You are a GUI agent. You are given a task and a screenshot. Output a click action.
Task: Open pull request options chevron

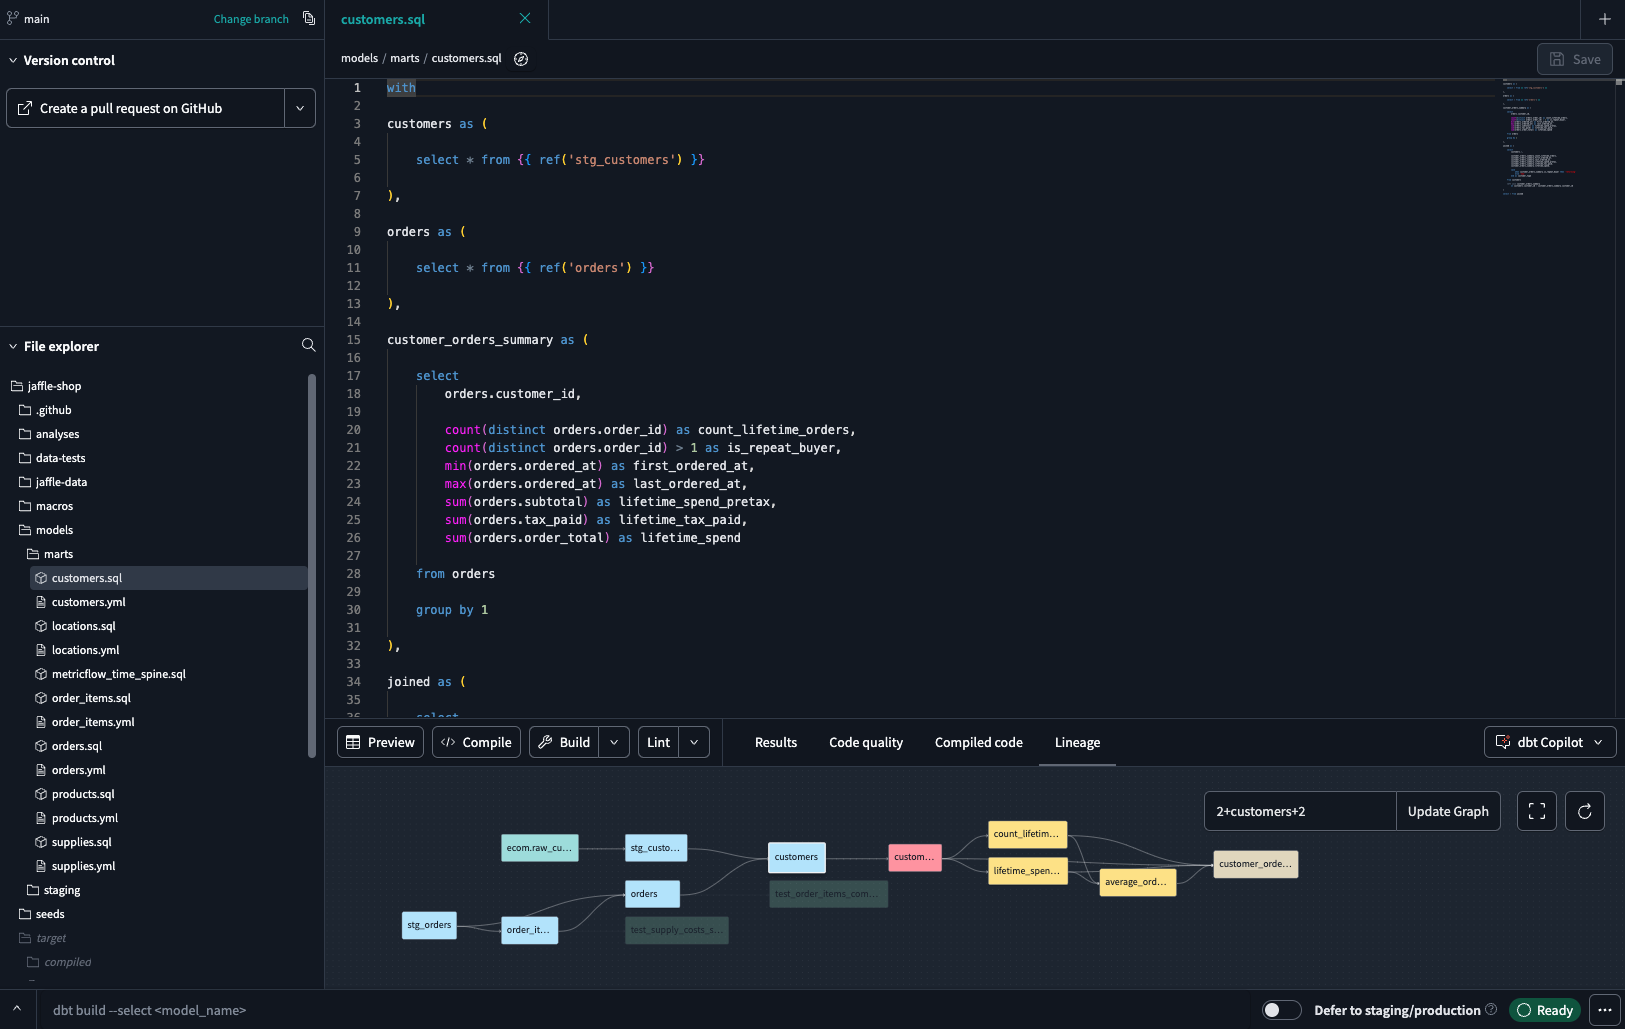[x=300, y=108]
